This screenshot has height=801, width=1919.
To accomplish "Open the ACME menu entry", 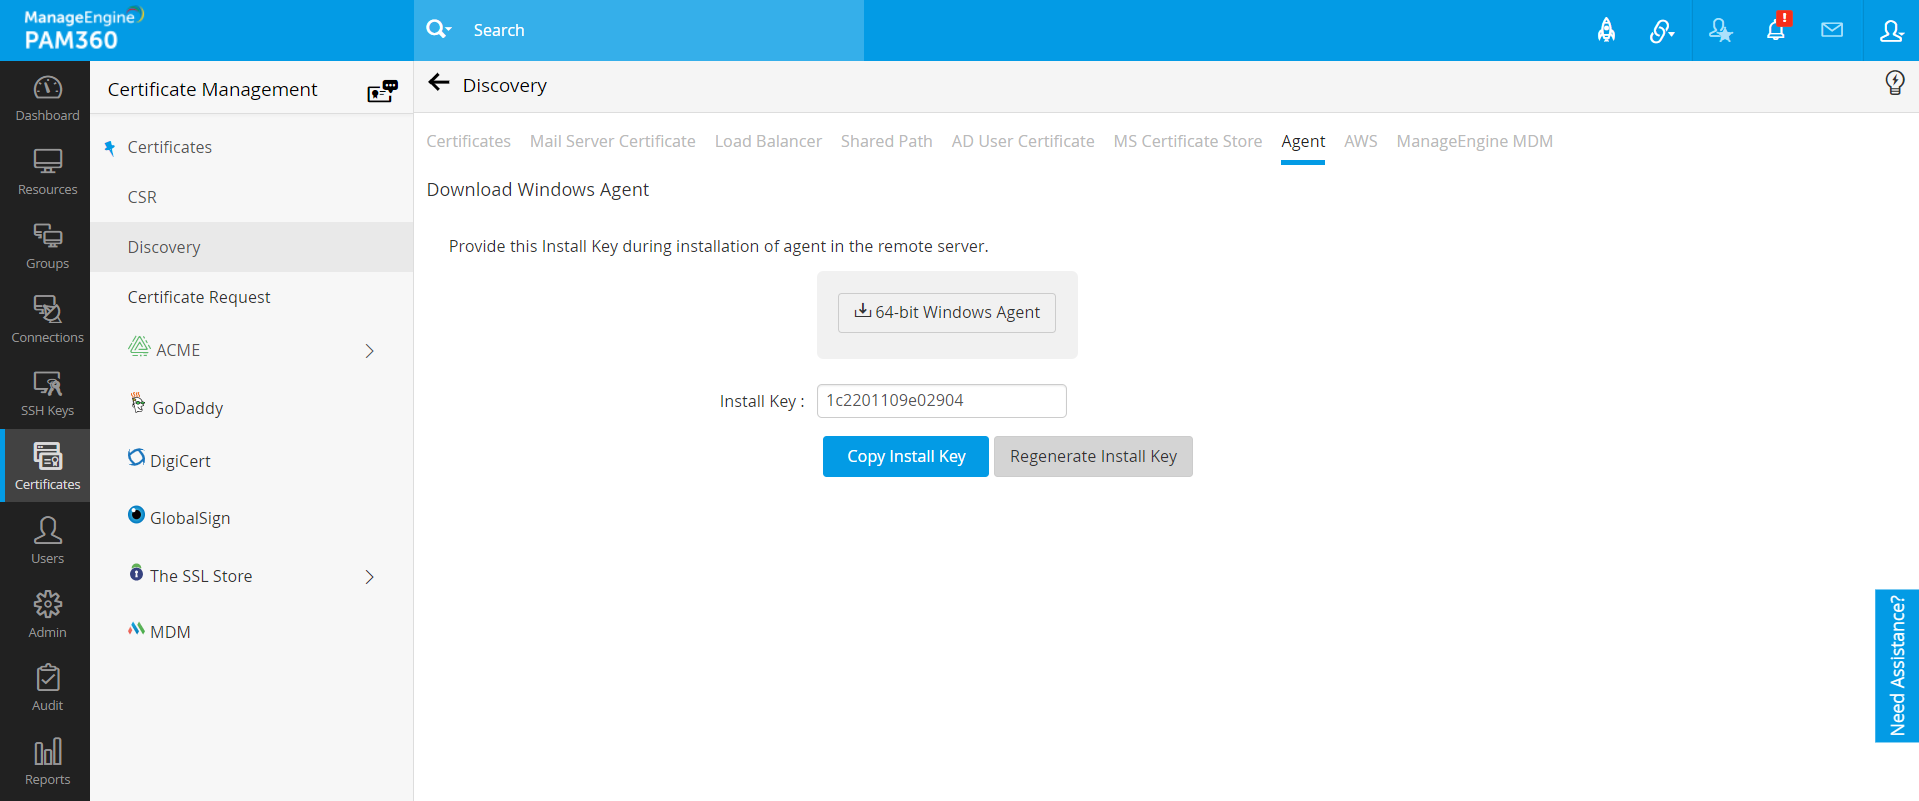I will pyautogui.click(x=178, y=351).
